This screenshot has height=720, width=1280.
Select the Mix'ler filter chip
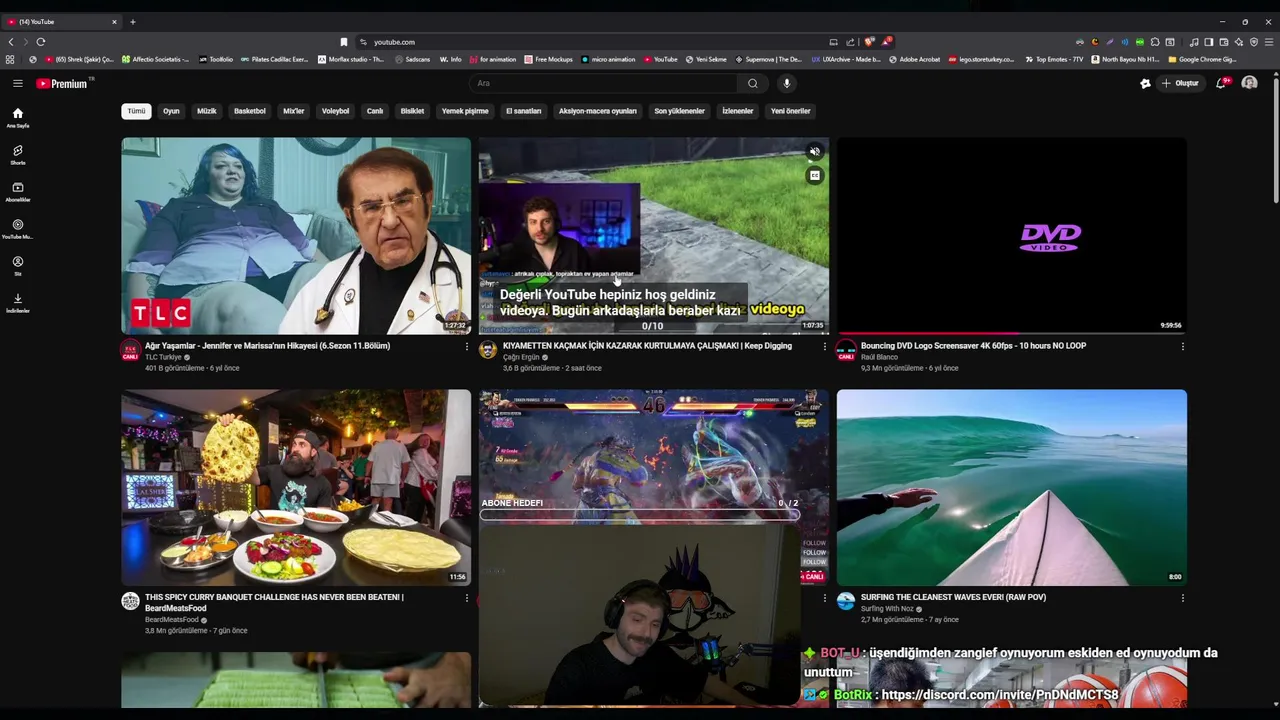click(294, 111)
